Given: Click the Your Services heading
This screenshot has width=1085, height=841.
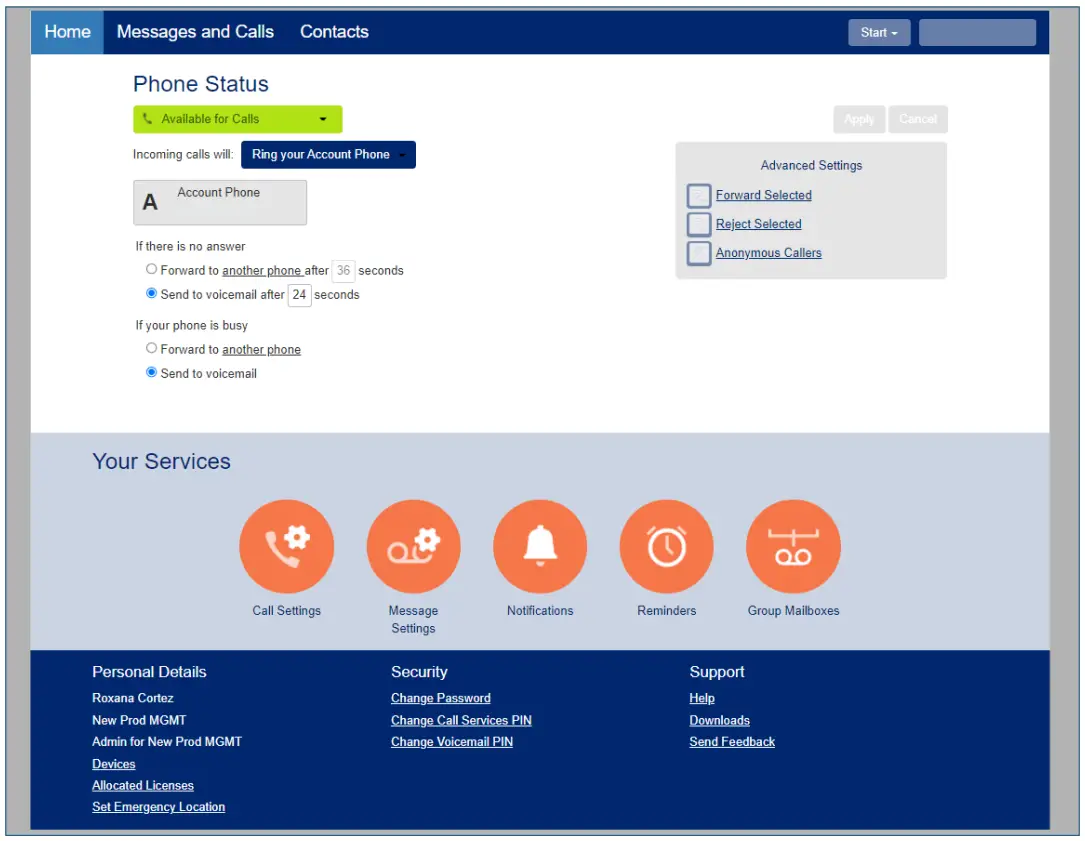Looking at the screenshot, I should point(161,462).
